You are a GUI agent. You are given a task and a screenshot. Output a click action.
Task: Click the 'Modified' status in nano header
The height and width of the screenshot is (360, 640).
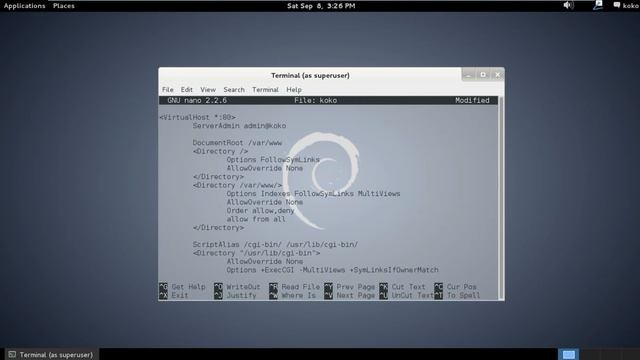coord(472,100)
